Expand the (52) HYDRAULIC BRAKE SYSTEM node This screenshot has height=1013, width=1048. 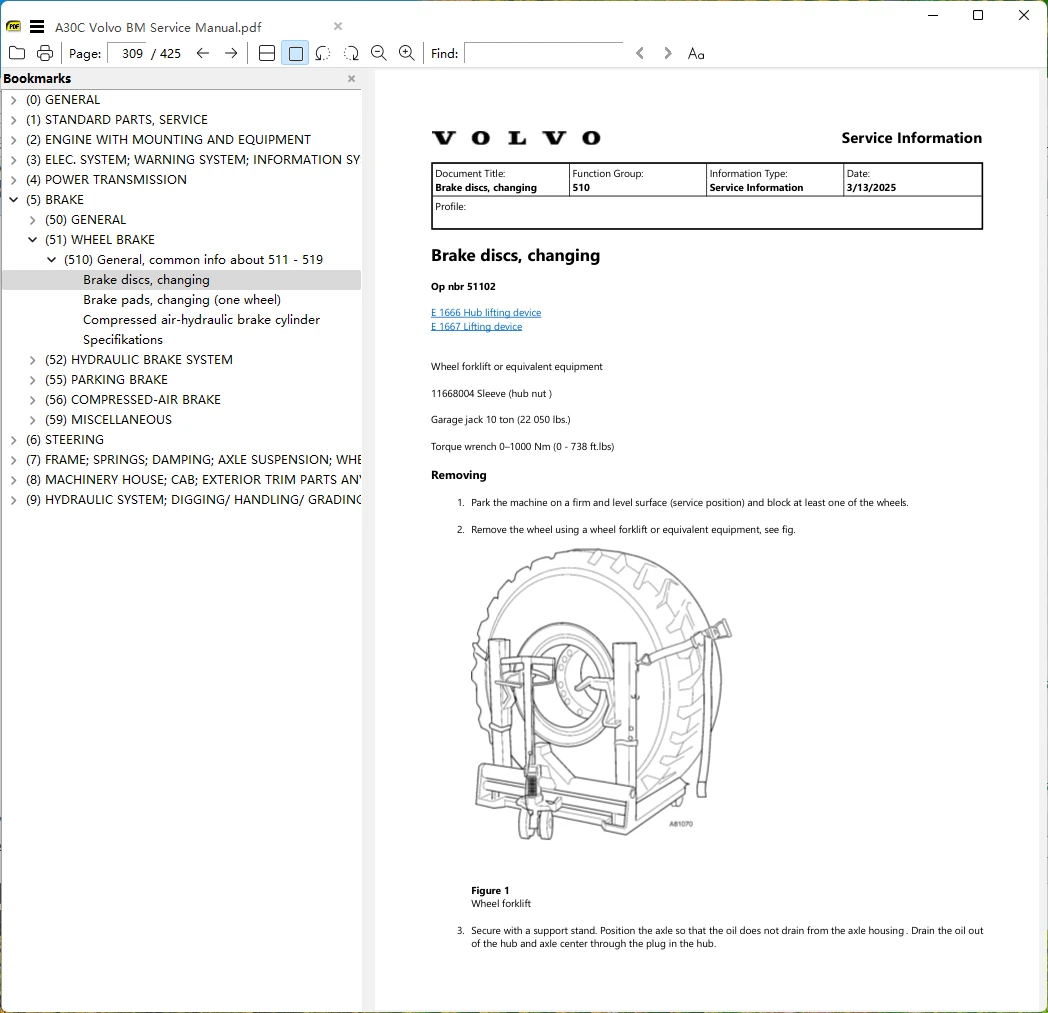point(32,360)
